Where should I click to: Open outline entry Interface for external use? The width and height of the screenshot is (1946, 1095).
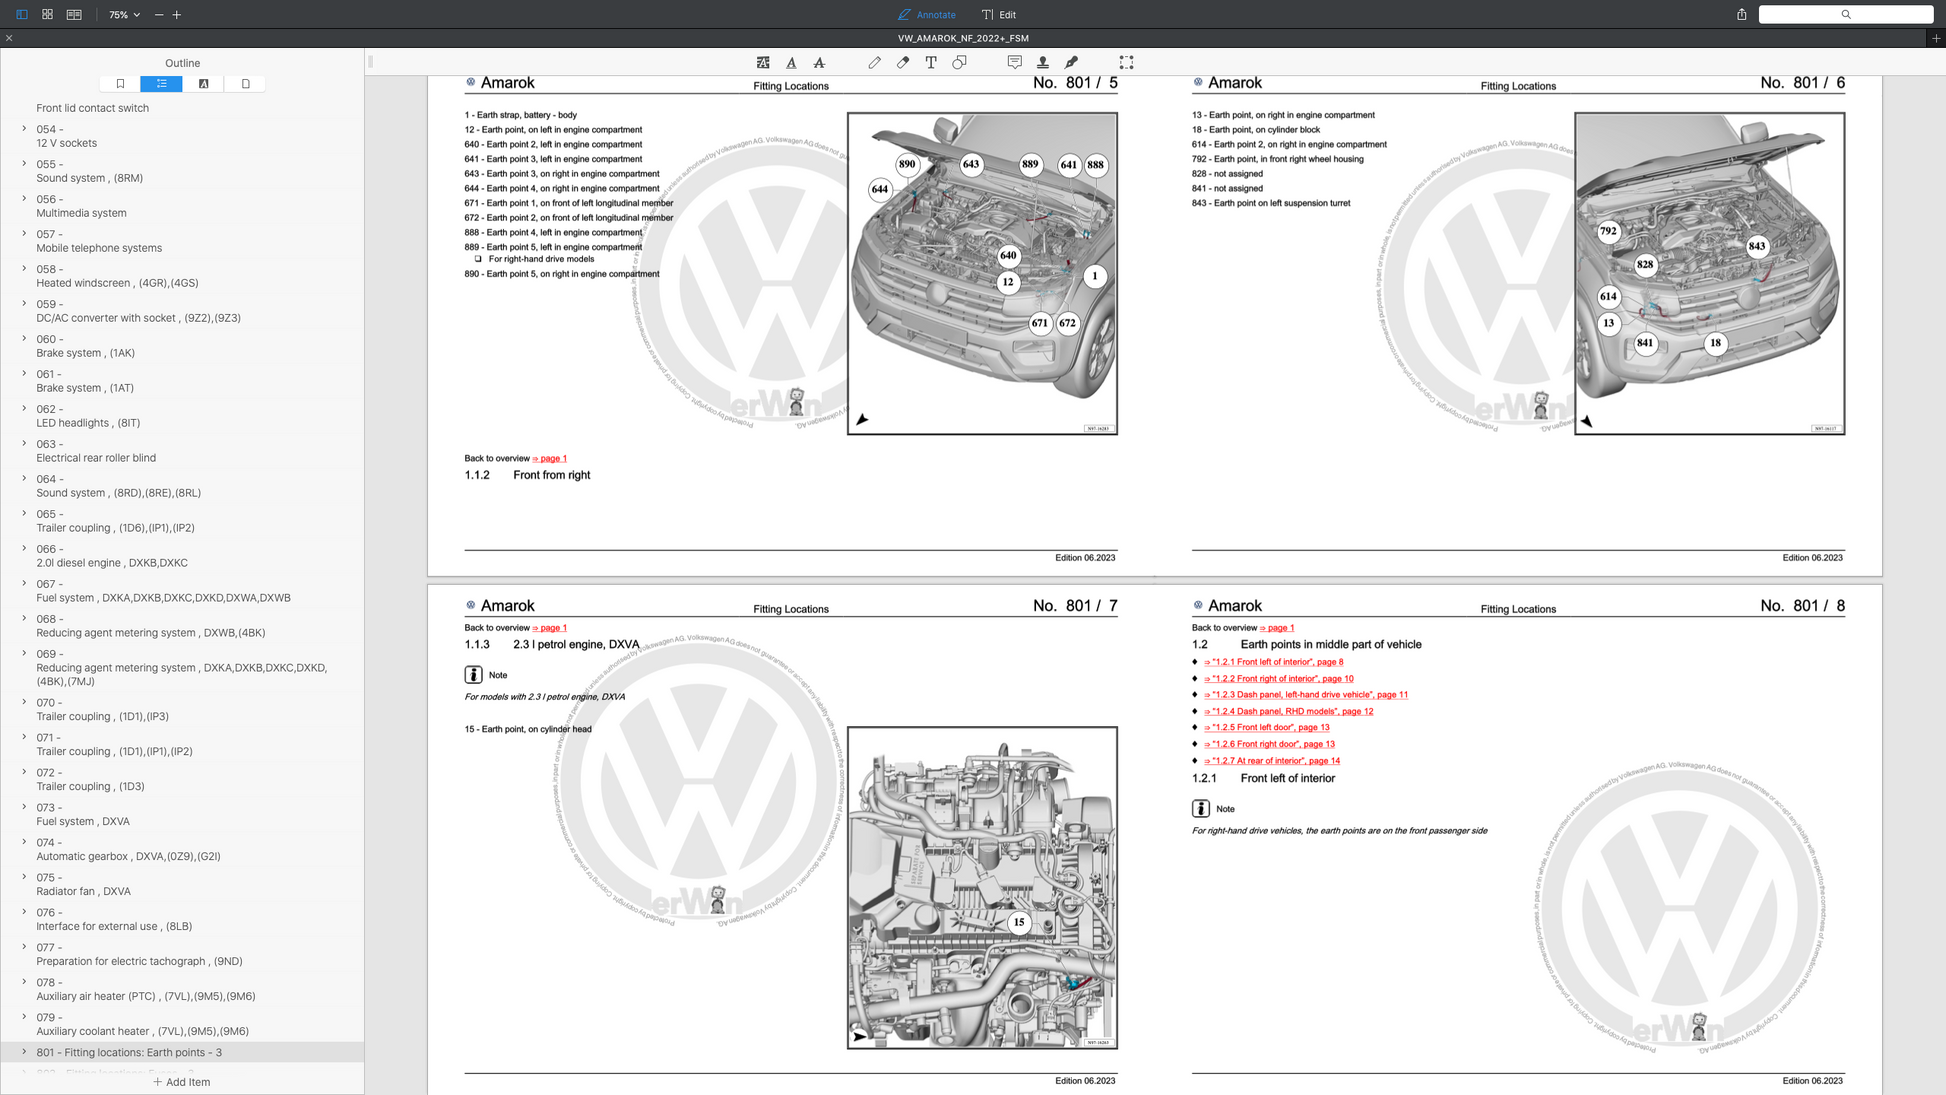point(114,926)
